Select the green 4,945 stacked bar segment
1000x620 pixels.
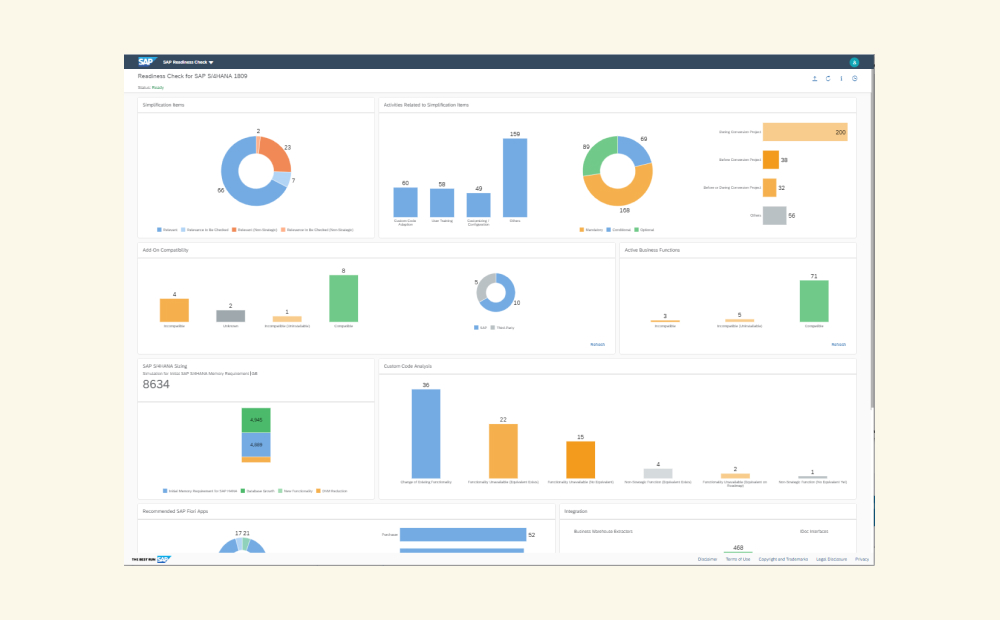point(256,420)
